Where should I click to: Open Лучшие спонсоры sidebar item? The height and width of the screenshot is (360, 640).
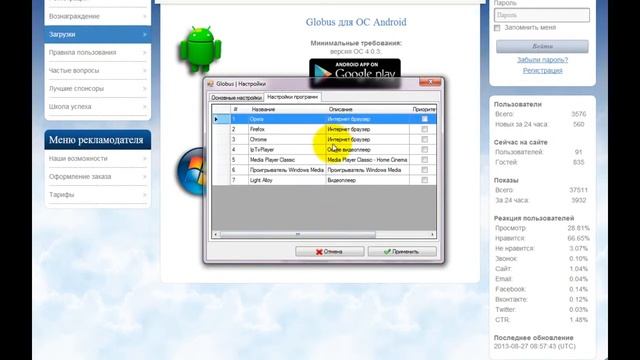click(98, 89)
